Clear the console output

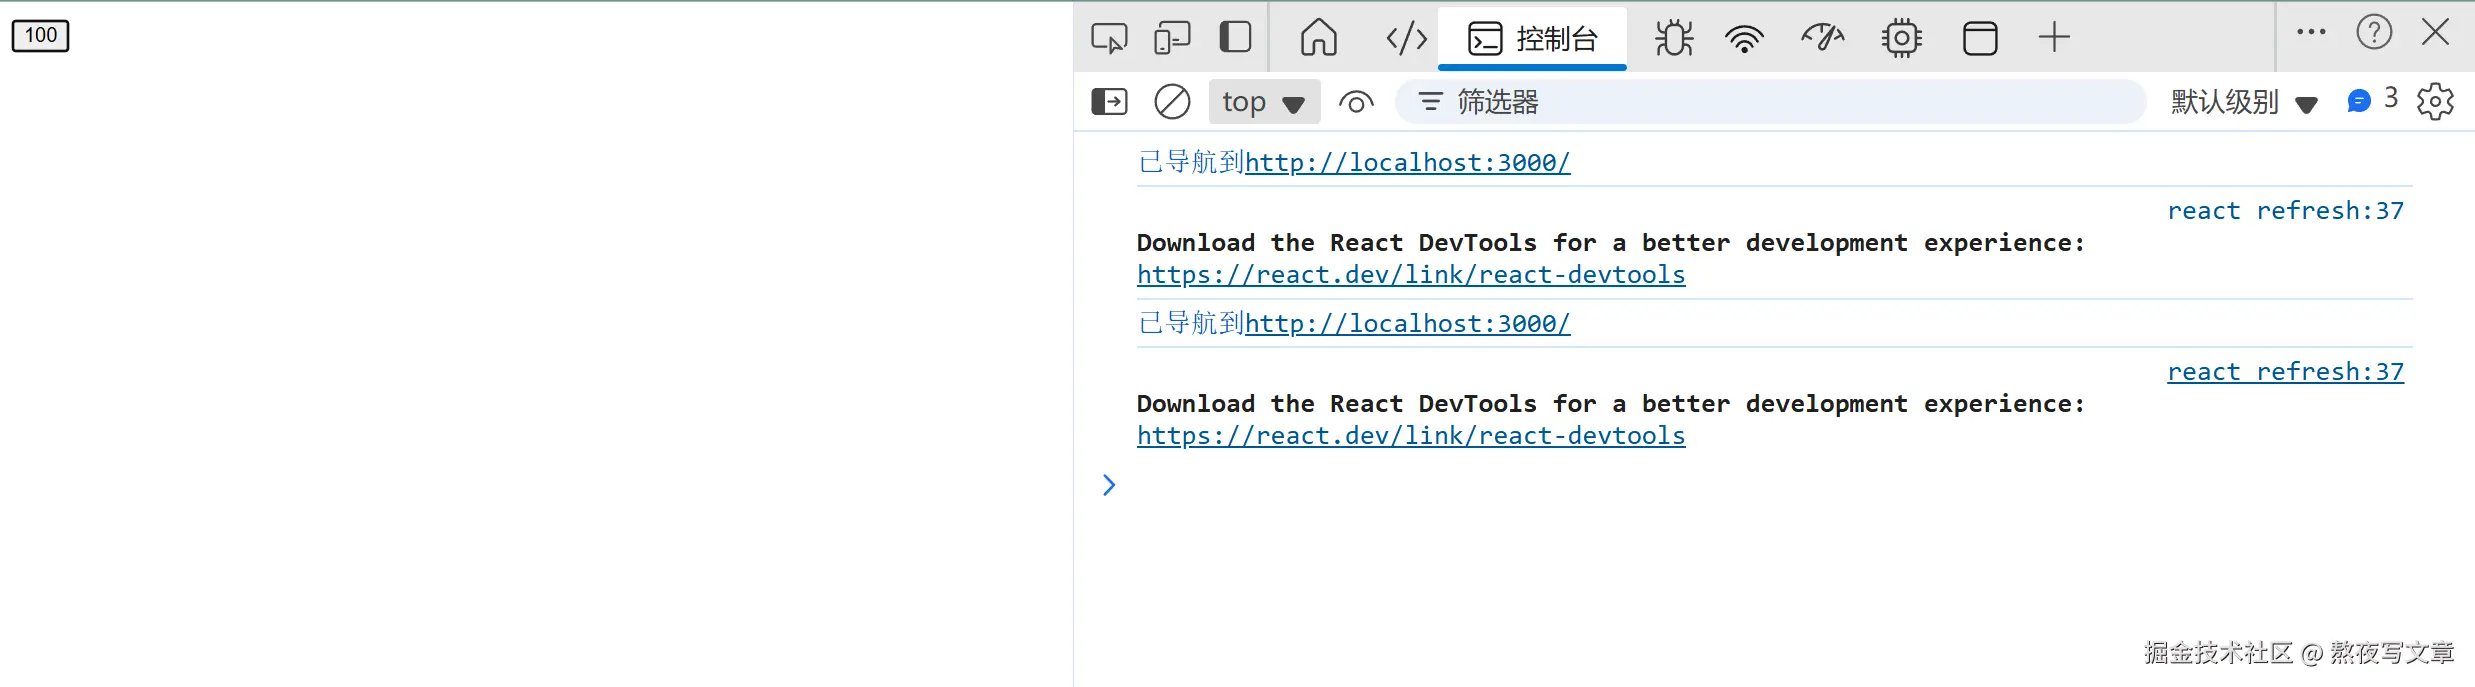point(1172,102)
